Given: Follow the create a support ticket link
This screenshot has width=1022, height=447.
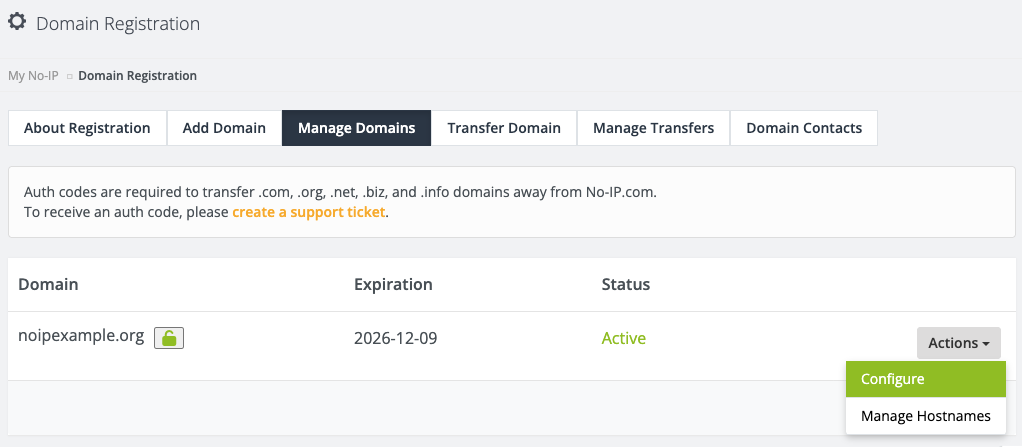Looking at the screenshot, I should (x=309, y=212).
